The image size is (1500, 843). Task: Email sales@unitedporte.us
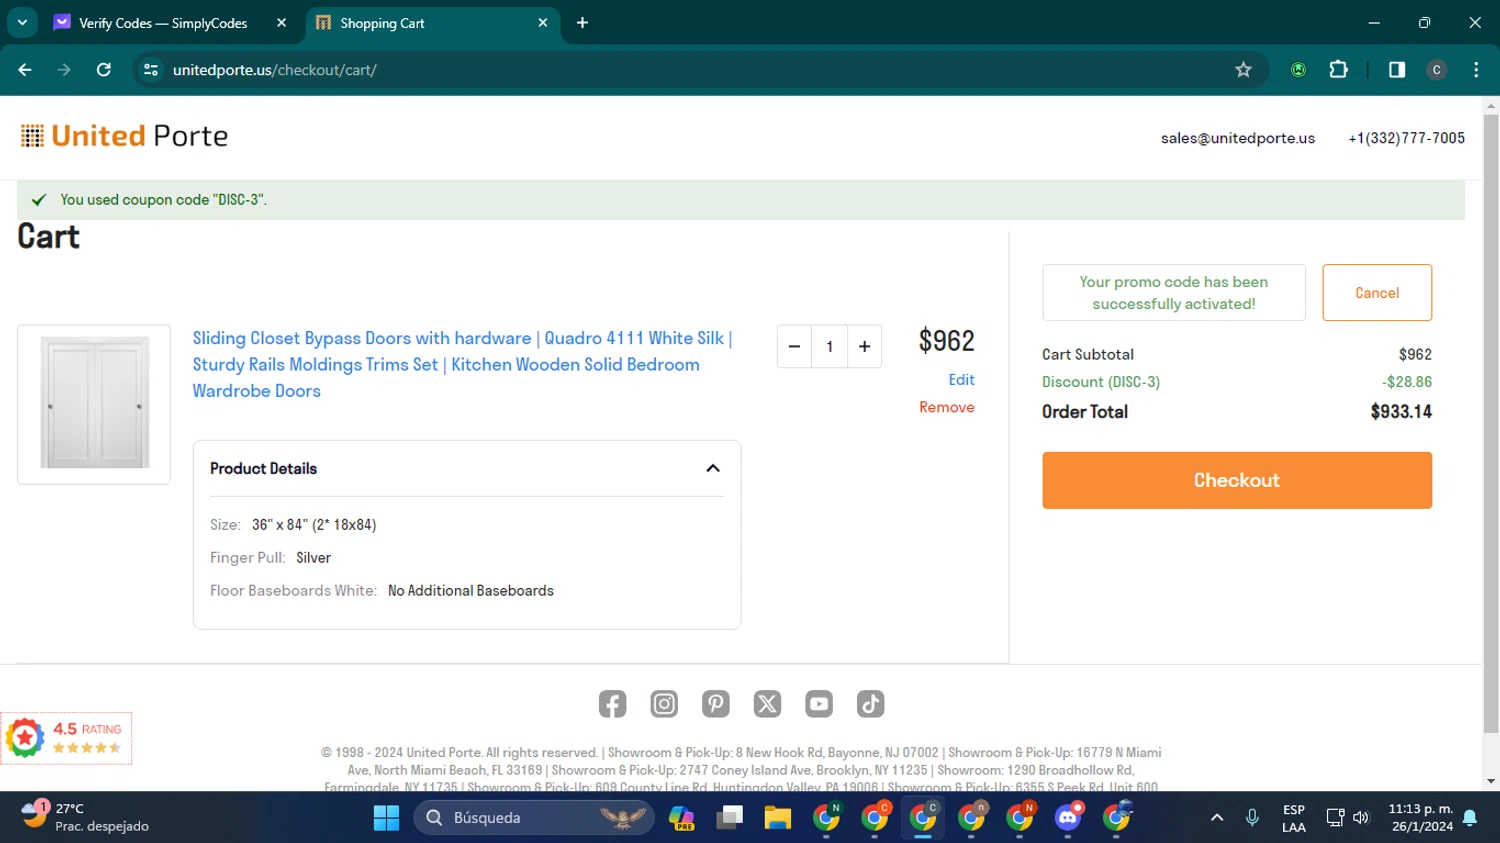pos(1238,138)
